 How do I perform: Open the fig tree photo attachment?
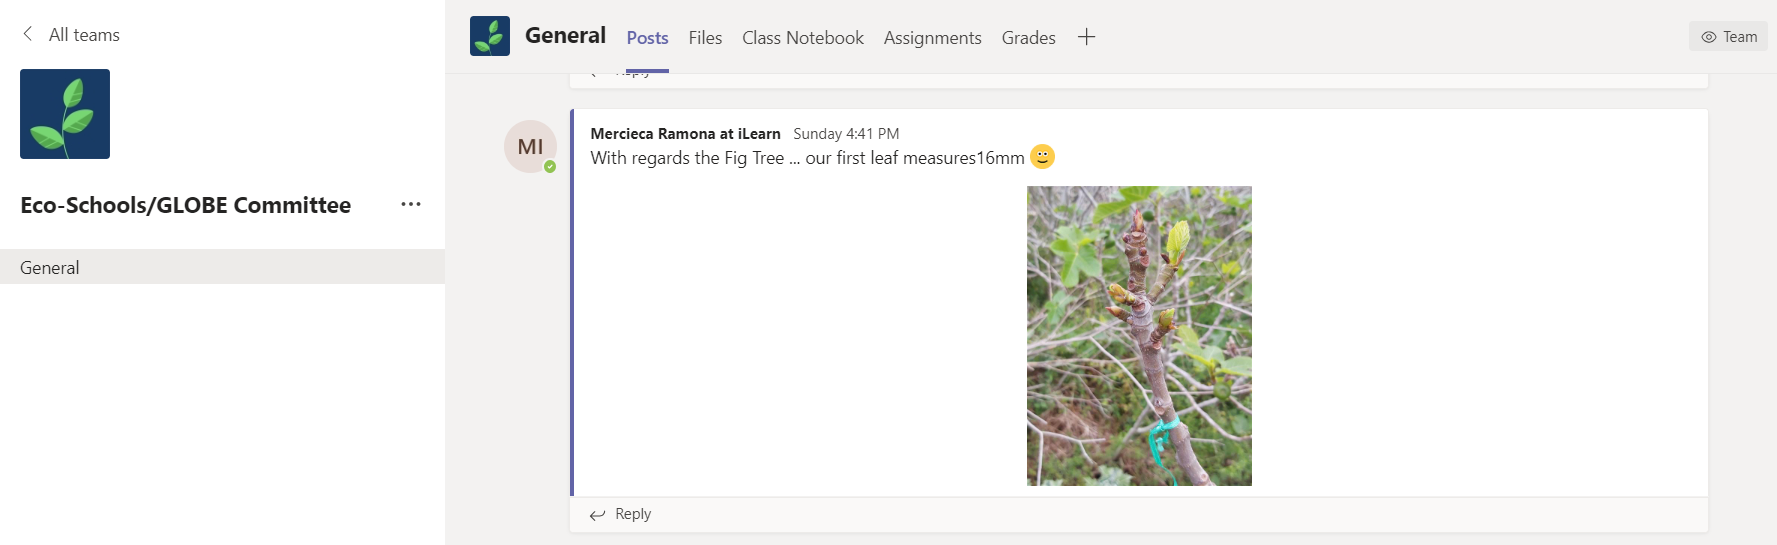point(1139,336)
